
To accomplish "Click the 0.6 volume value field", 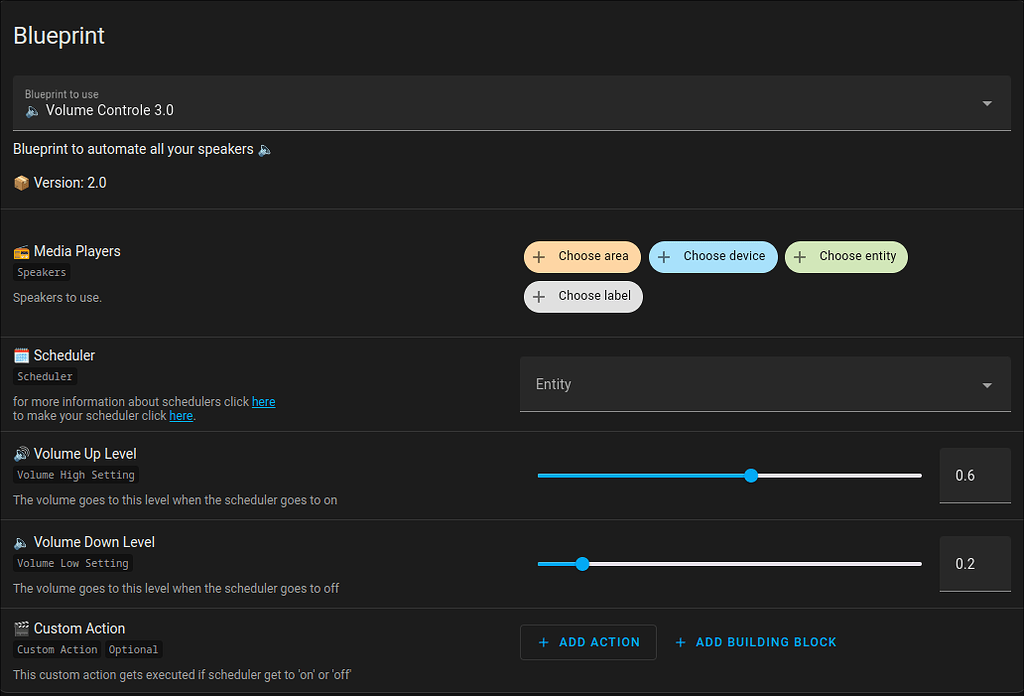I will click(974, 475).
